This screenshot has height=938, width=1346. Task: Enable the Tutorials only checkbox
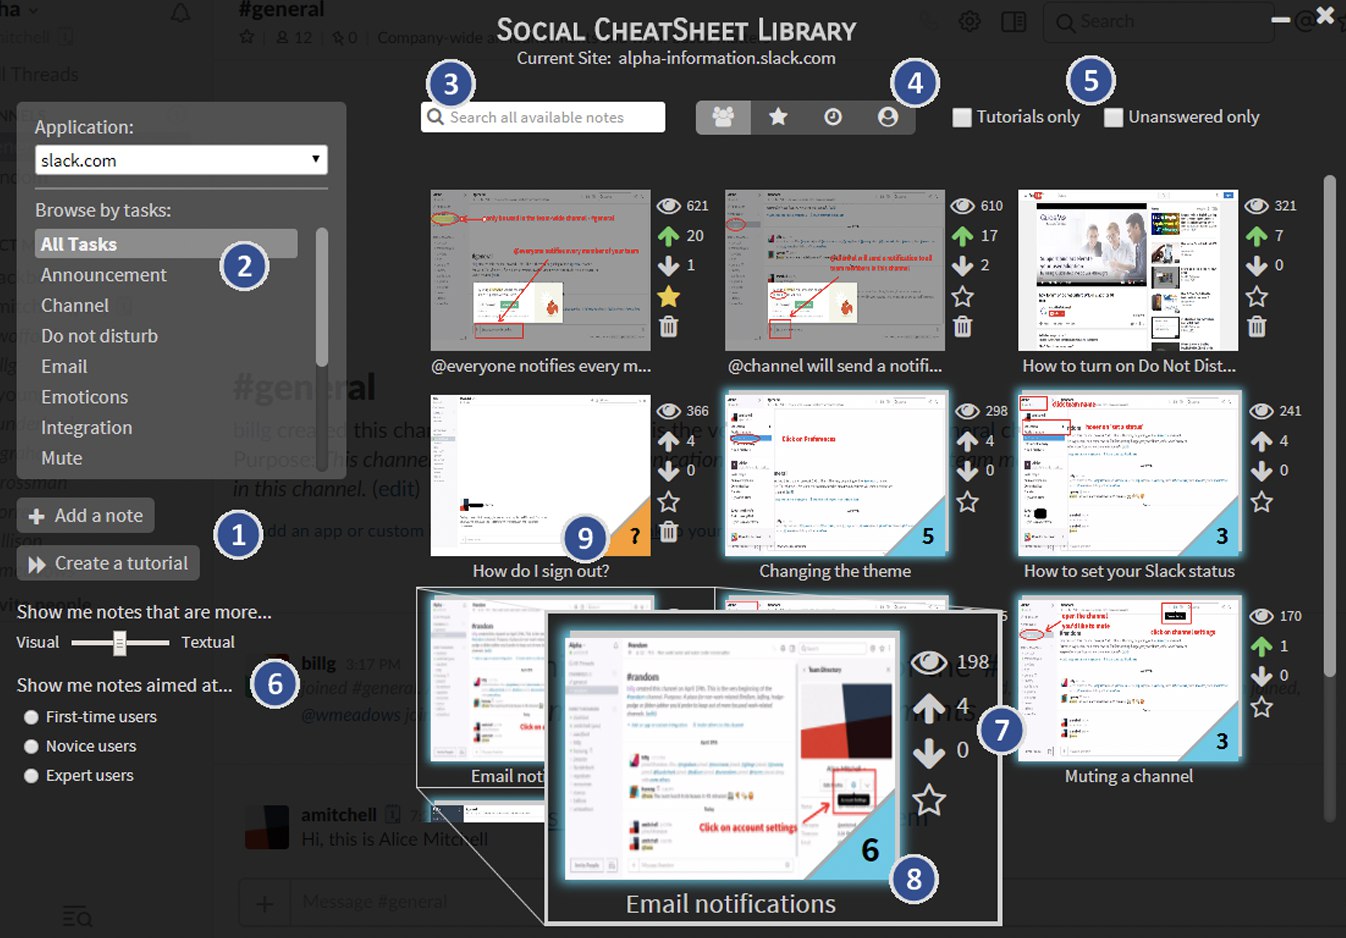click(x=962, y=118)
